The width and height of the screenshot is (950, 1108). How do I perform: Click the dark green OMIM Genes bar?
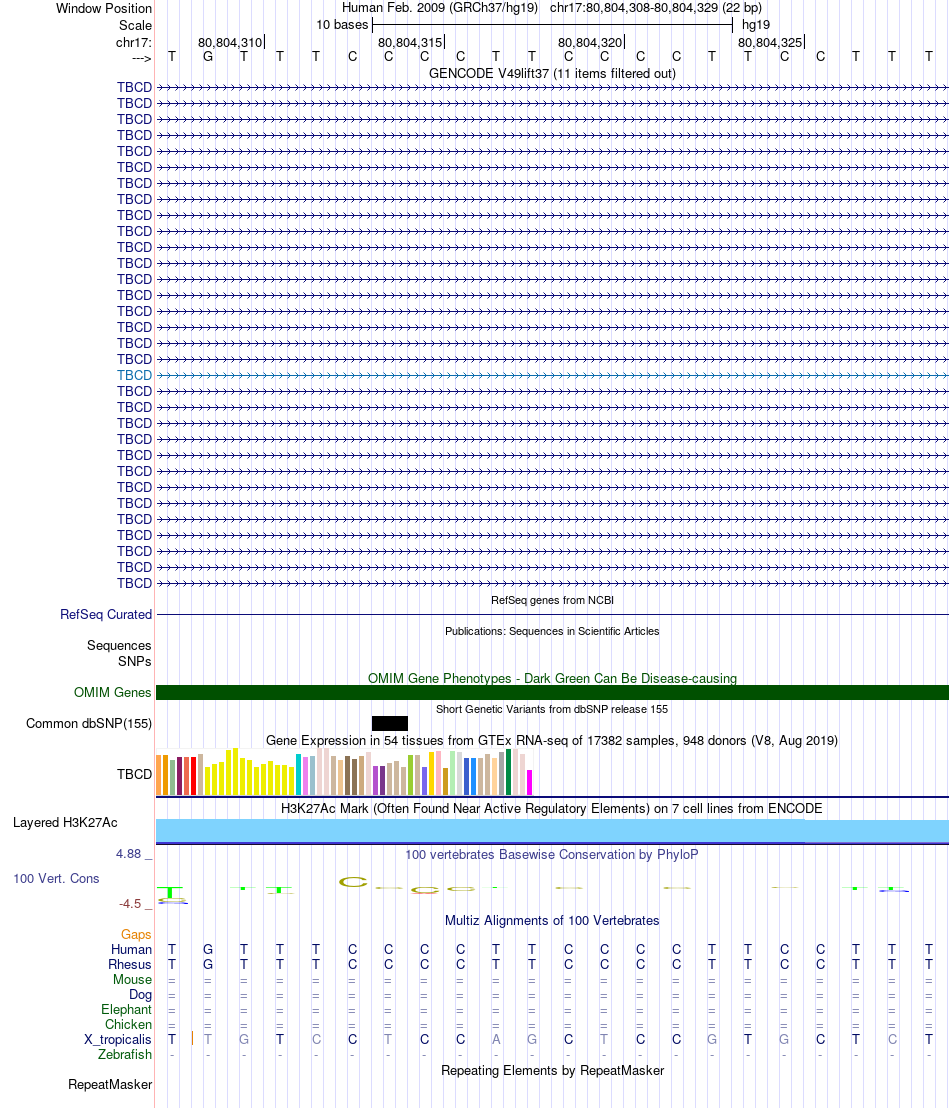pos(552,692)
